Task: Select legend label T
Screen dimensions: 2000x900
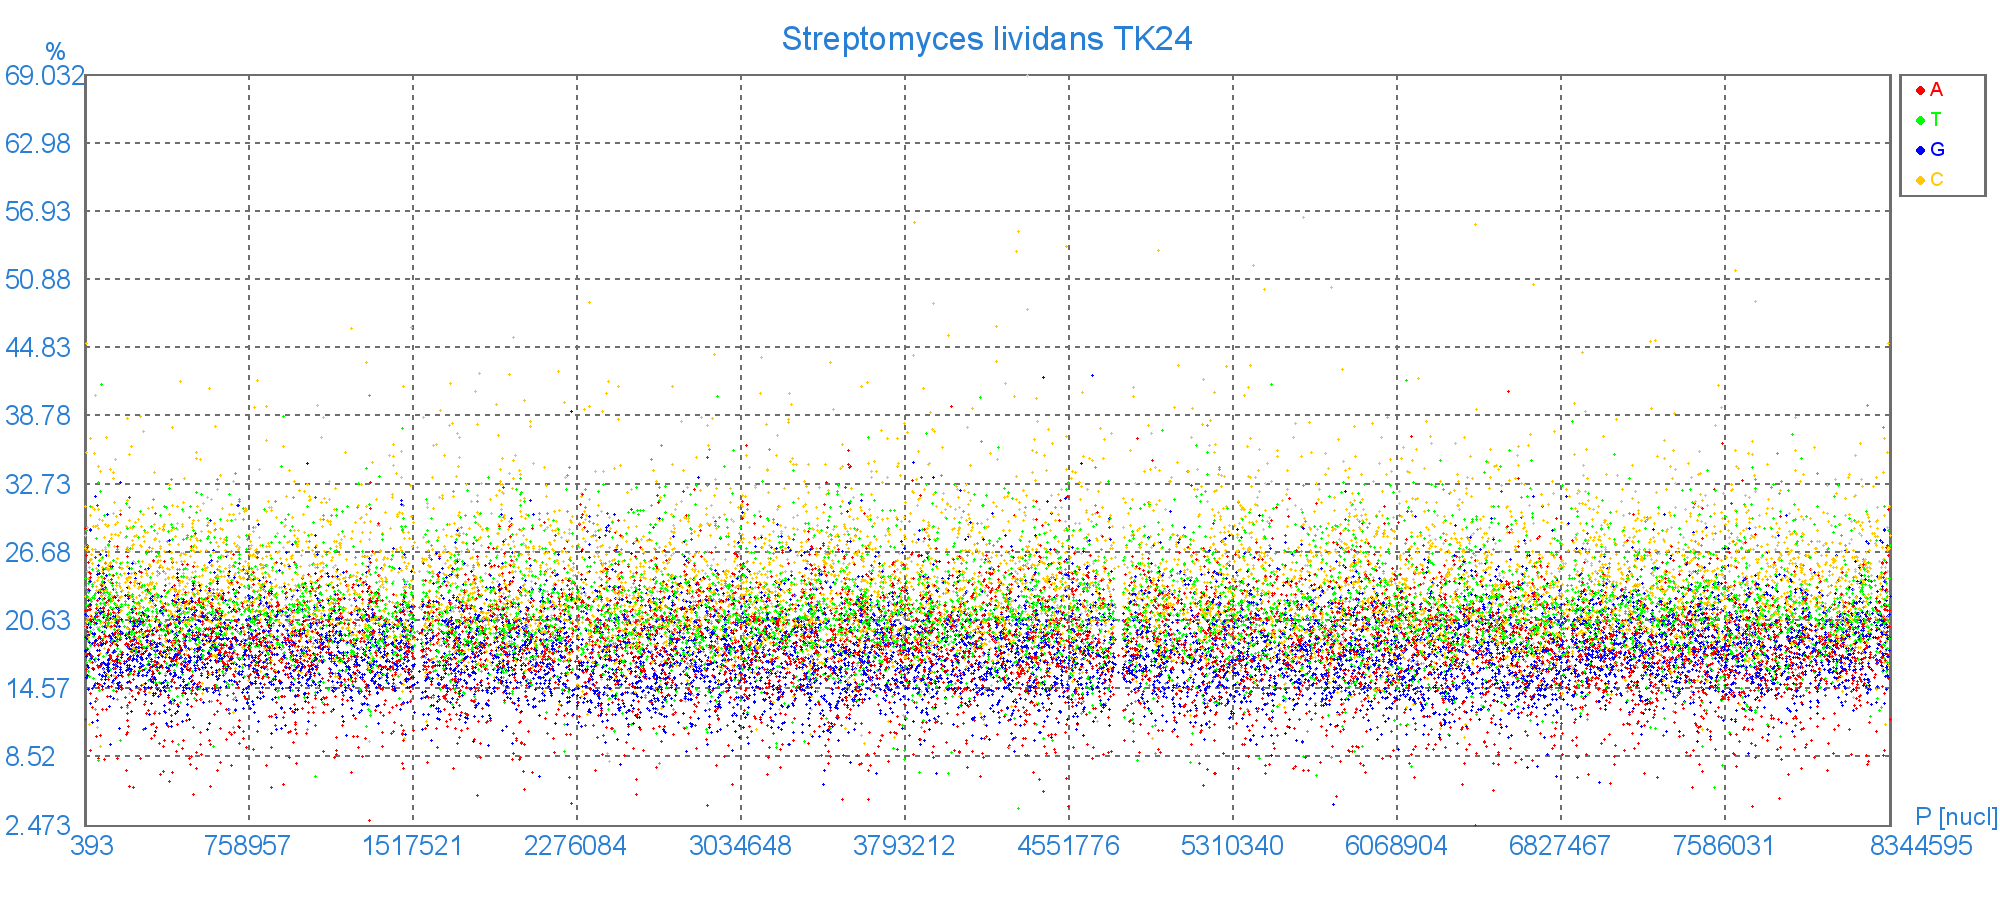Action: [x=1936, y=120]
